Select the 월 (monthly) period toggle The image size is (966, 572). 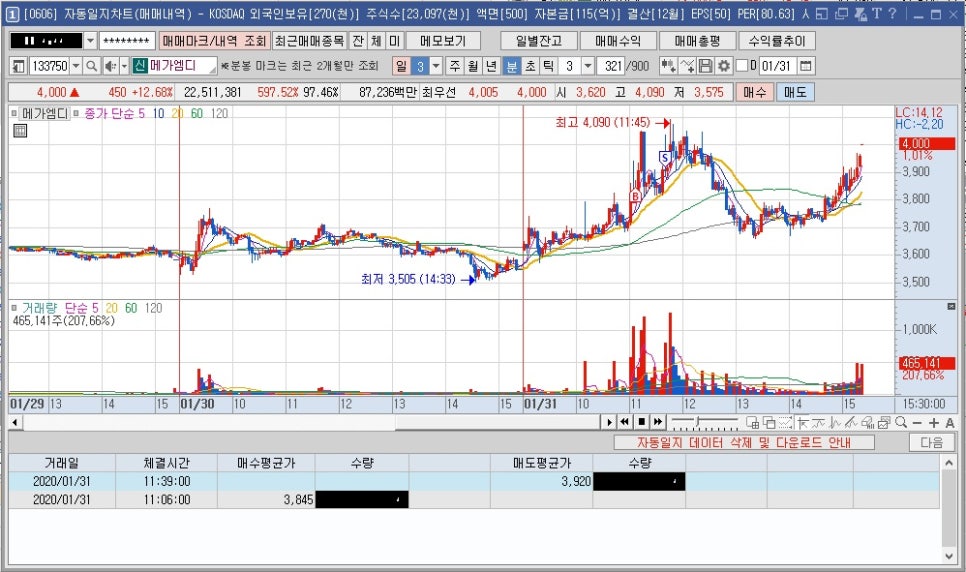473,66
